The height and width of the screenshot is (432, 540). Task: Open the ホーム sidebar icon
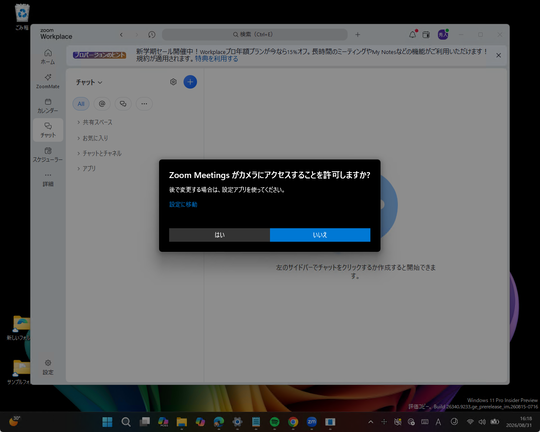pyautogui.click(x=48, y=56)
